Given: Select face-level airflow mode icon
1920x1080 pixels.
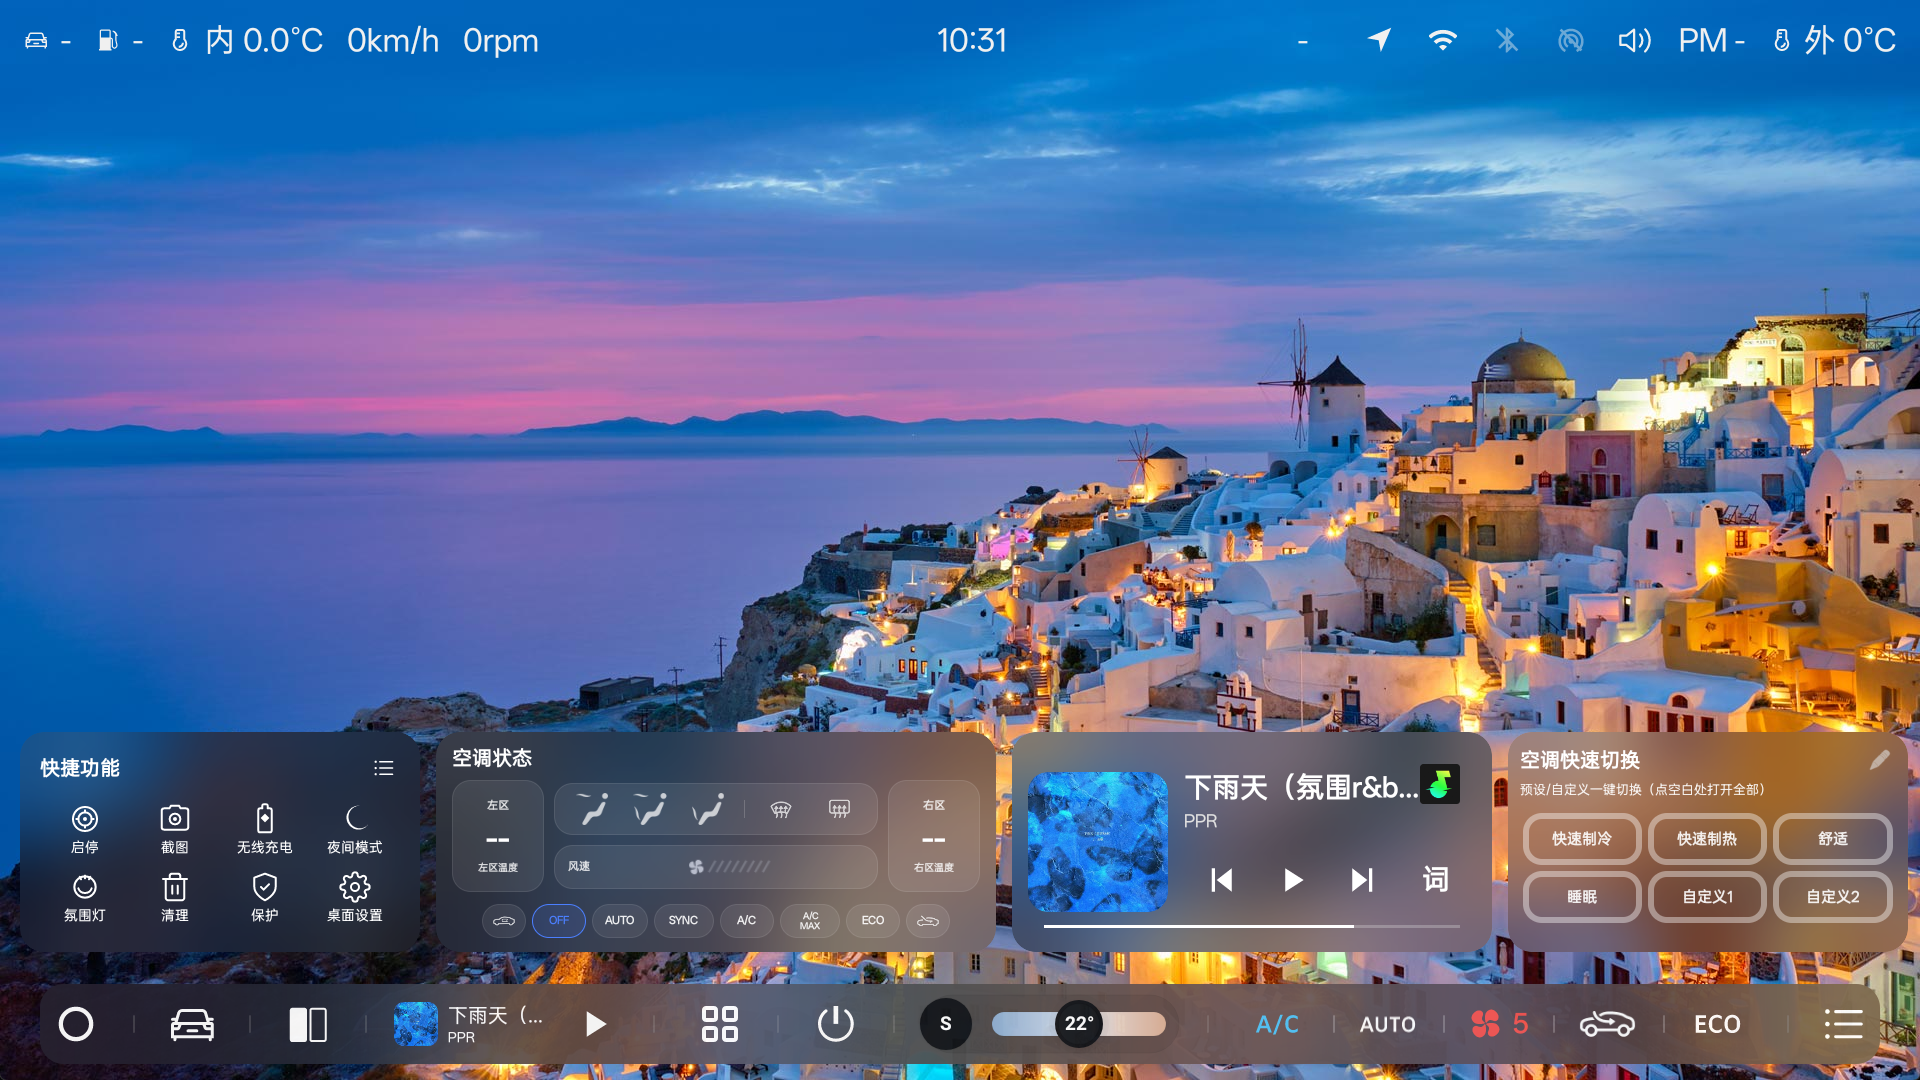Looking at the screenshot, I should [593, 808].
